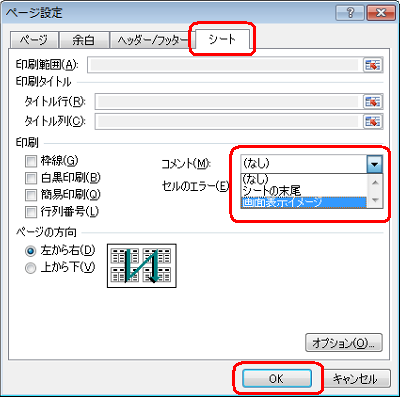The width and height of the screenshot is (400, 397).
Task: Go to the ヘッダー/フッター tab
Action: pyautogui.click(x=153, y=40)
